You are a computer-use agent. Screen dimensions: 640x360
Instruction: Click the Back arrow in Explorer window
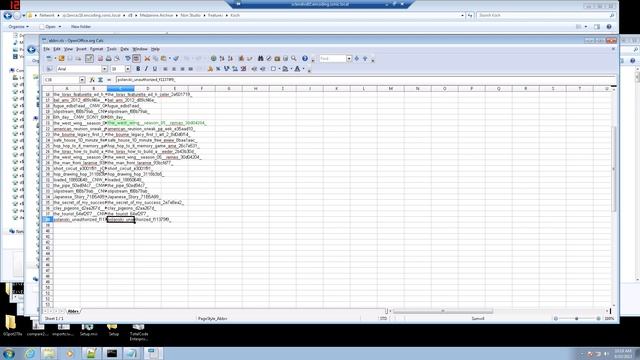[7, 16]
